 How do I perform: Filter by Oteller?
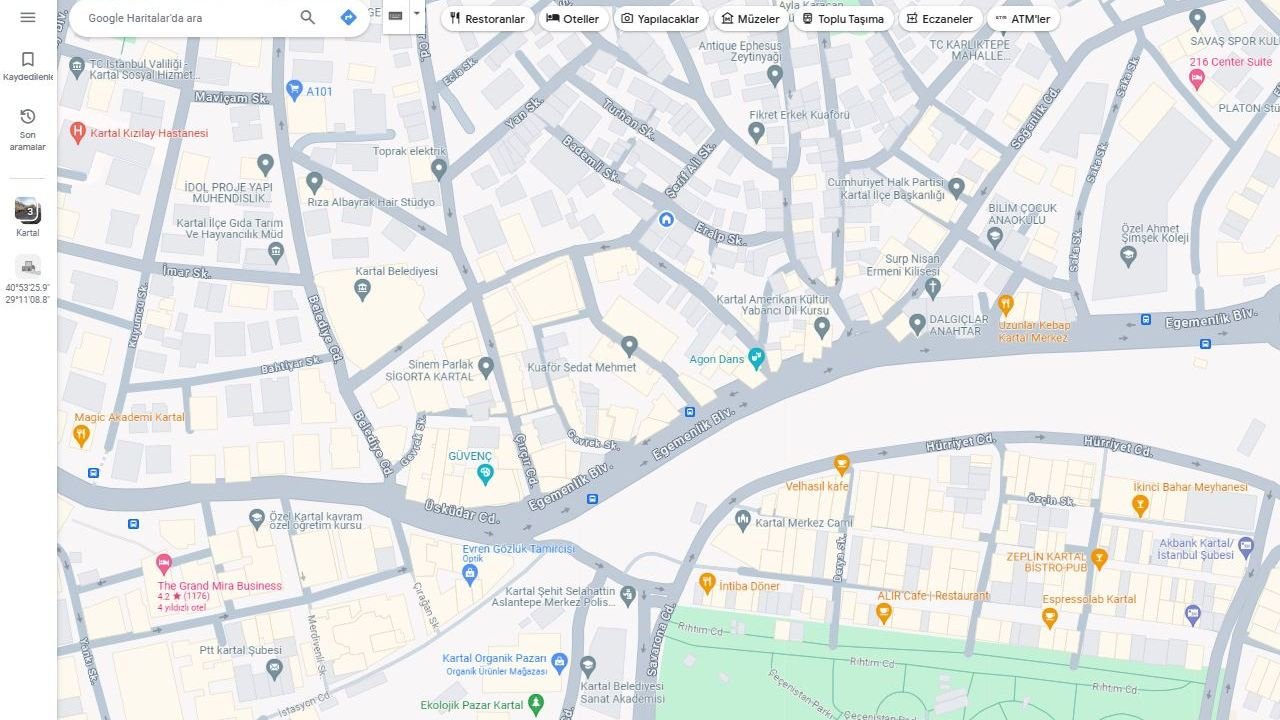[573, 18]
